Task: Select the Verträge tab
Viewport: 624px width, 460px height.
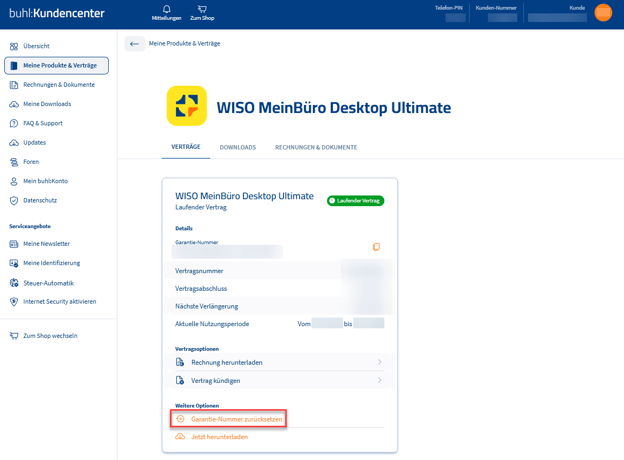Action: 186,147
